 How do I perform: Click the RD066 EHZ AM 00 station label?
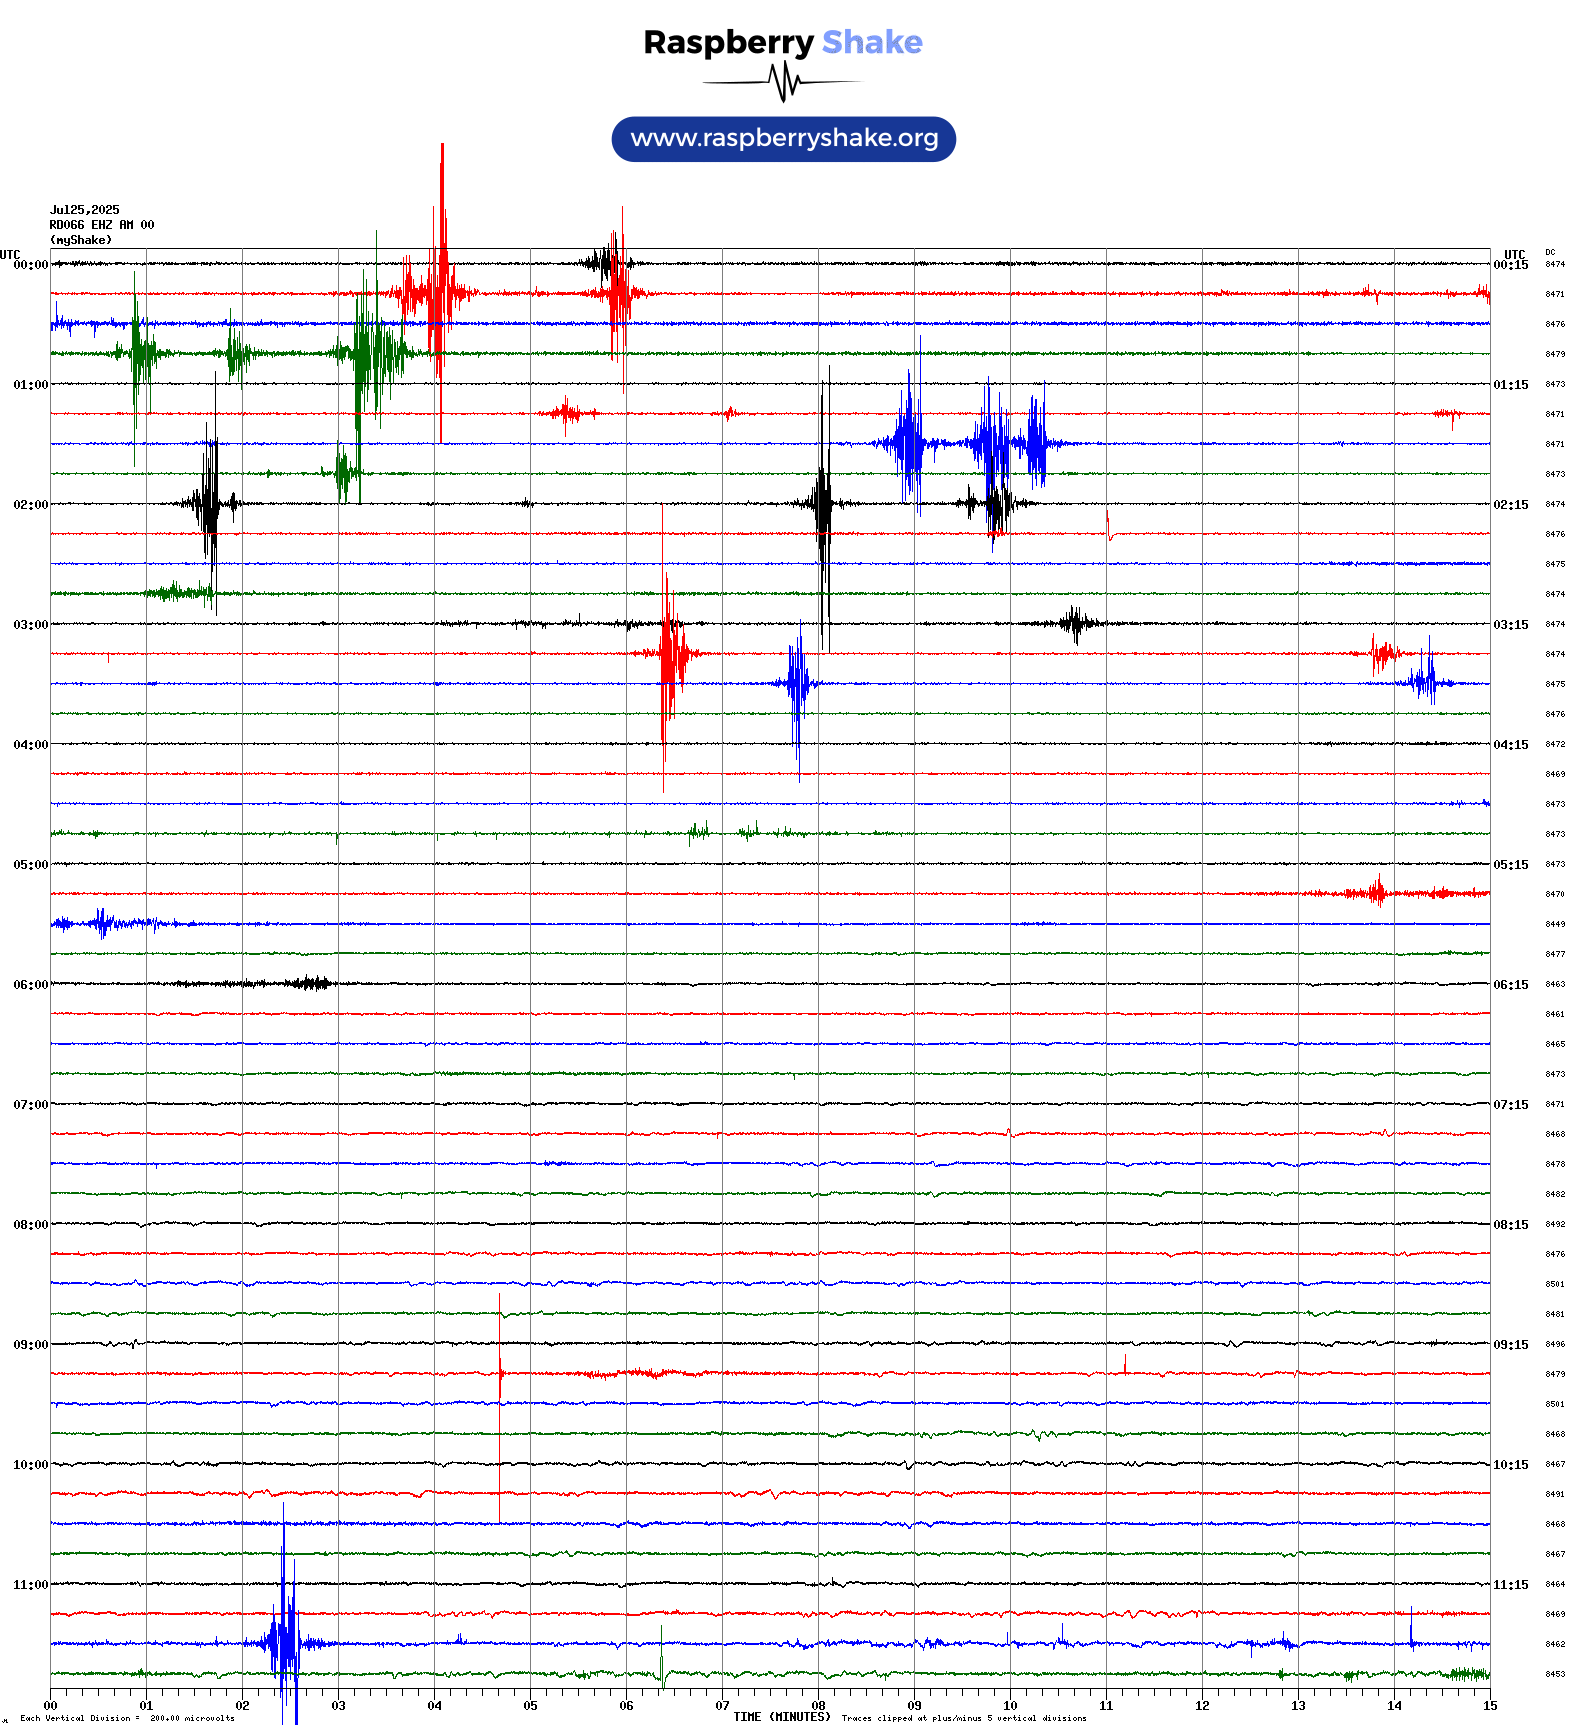coord(101,225)
